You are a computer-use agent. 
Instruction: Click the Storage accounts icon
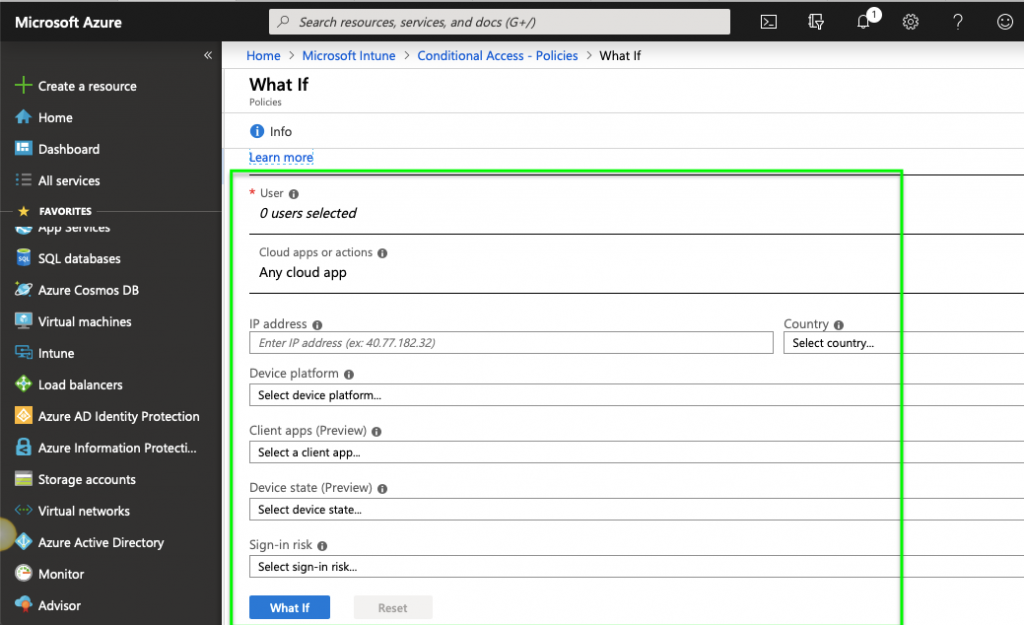tap(24, 479)
